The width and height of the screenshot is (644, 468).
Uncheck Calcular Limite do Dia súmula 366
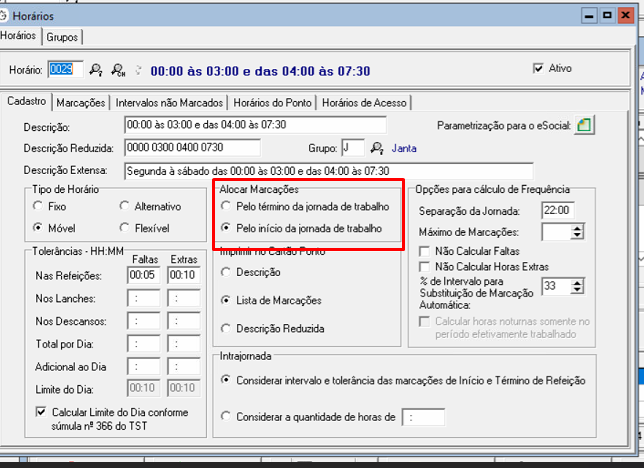click(x=40, y=413)
